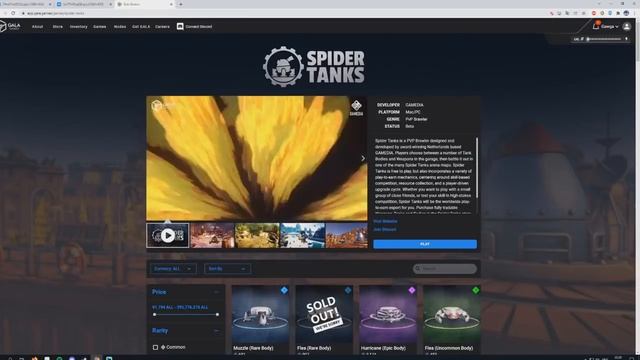Select the fourth gallery thumbnail
The height and width of the screenshot is (360, 640).
coord(302,236)
